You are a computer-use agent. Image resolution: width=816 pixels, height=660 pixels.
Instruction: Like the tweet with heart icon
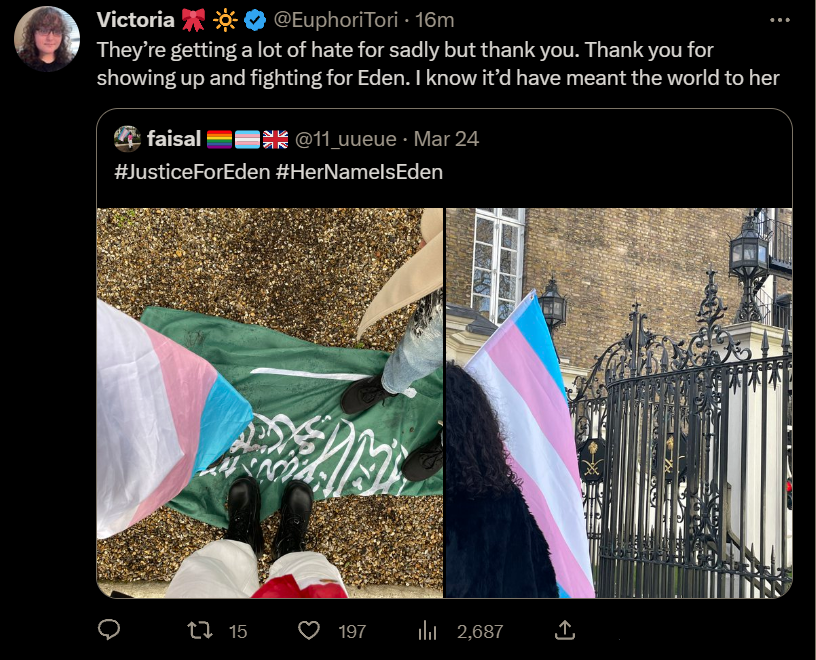pos(309,631)
